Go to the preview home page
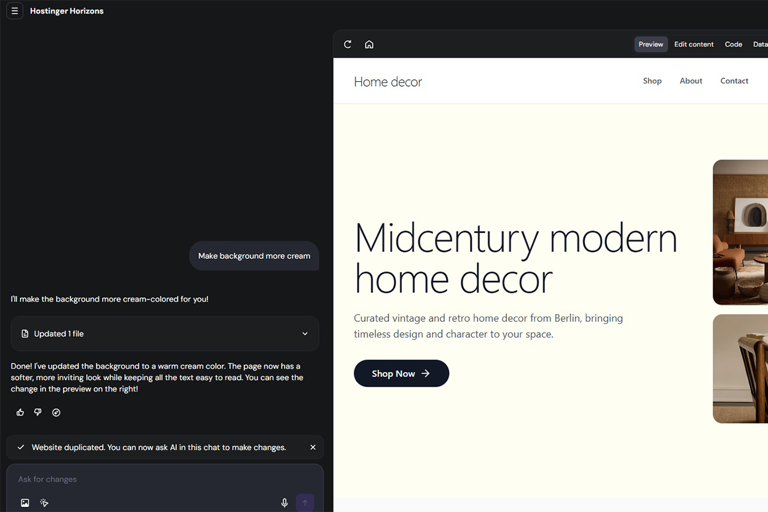This screenshot has height=512, width=768. coord(369,44)
